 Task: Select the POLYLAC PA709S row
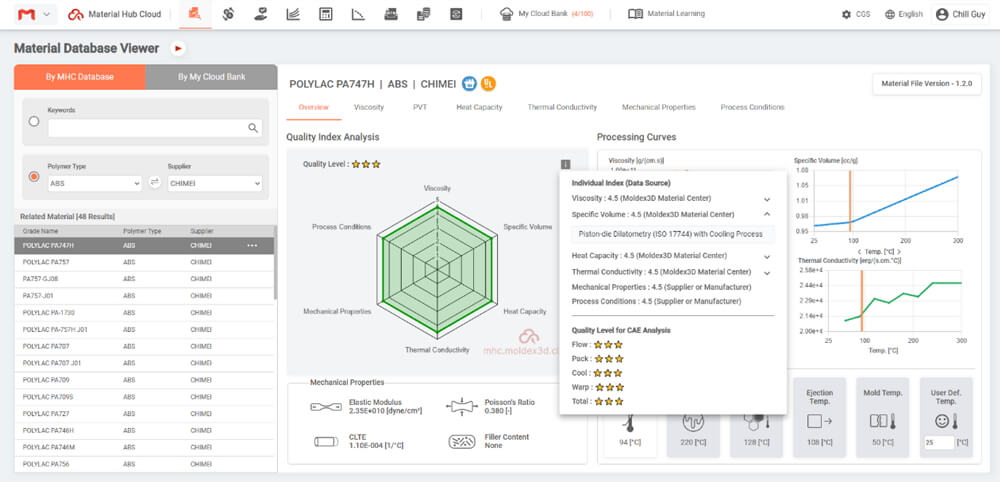[144, 397]
